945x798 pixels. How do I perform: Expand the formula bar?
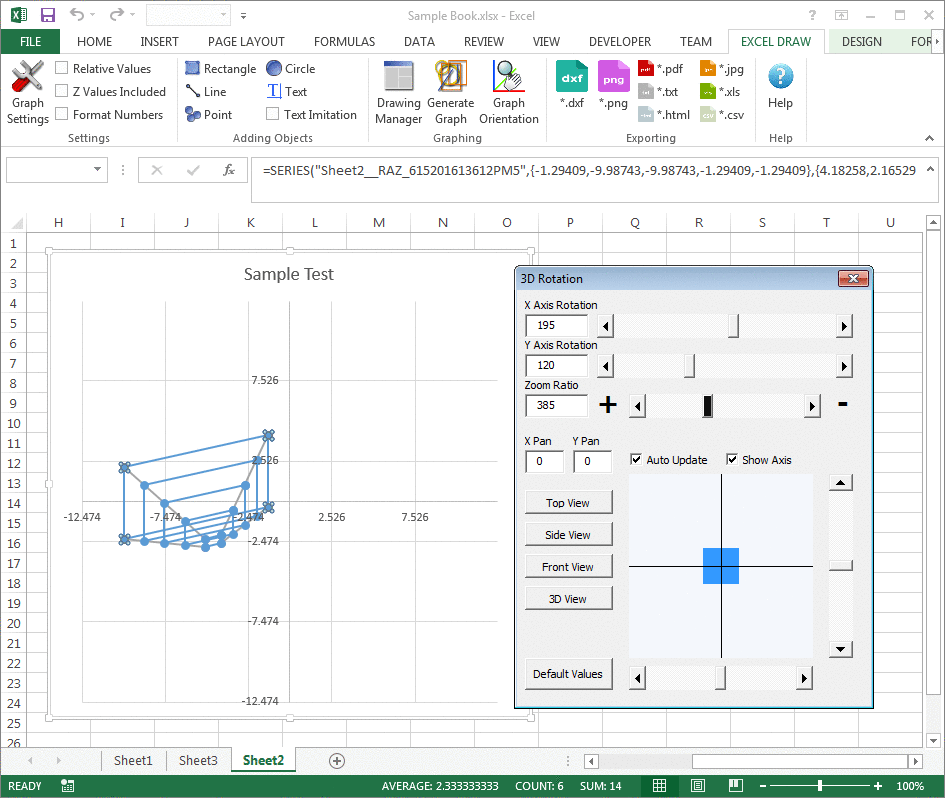click(x=930, y=169)
